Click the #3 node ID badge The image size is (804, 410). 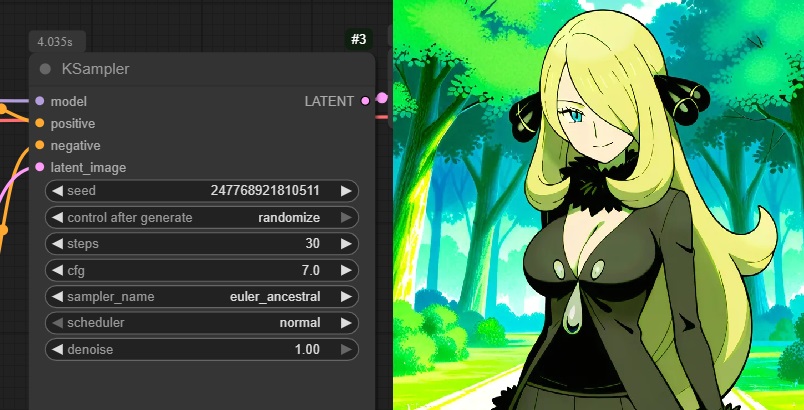click(x=359, y=39)
